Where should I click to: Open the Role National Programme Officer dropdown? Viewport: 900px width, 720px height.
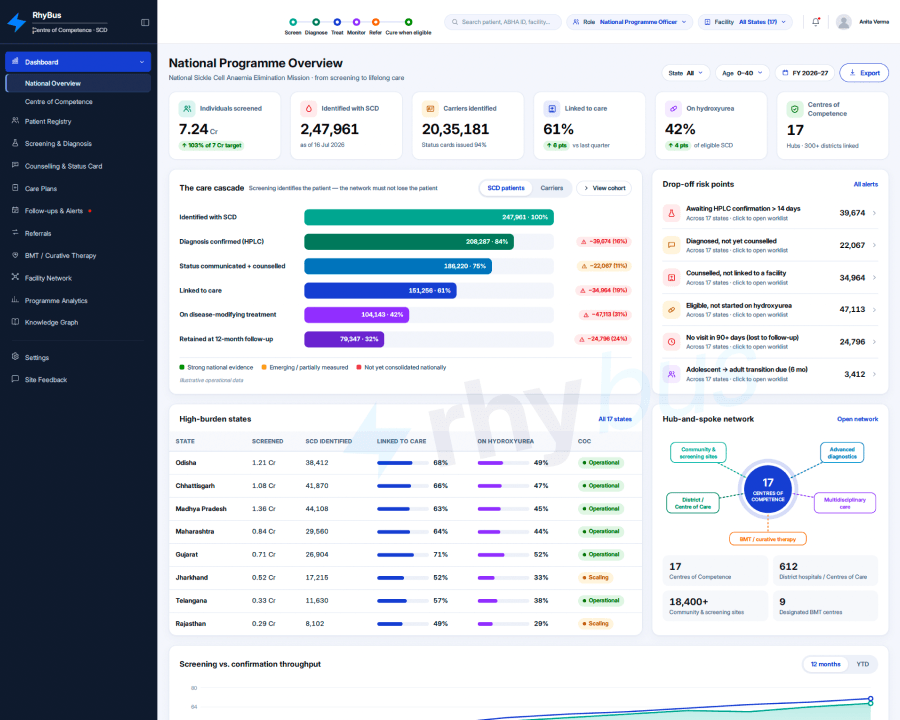(x=630, y=22)
